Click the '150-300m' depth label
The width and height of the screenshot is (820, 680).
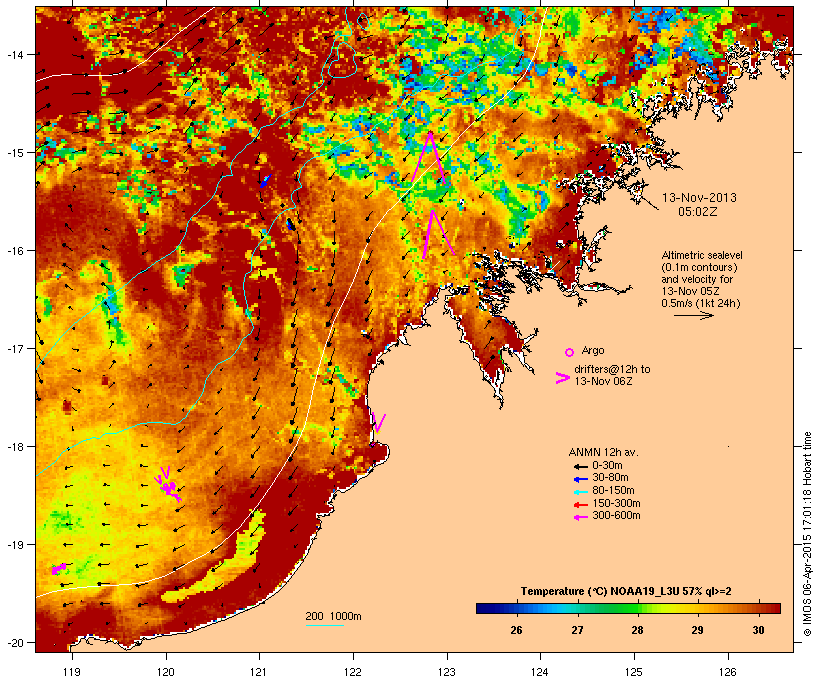tap(616, 503)
